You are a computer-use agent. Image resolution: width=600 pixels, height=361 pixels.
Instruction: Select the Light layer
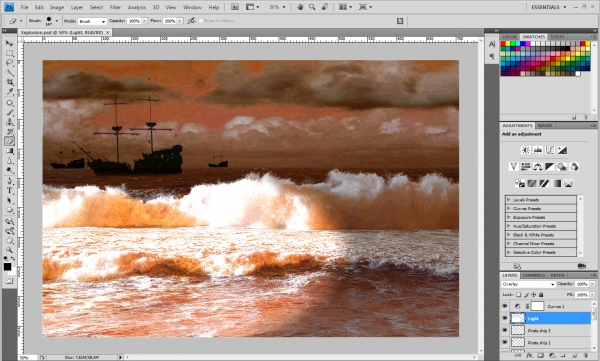point(549,318)
